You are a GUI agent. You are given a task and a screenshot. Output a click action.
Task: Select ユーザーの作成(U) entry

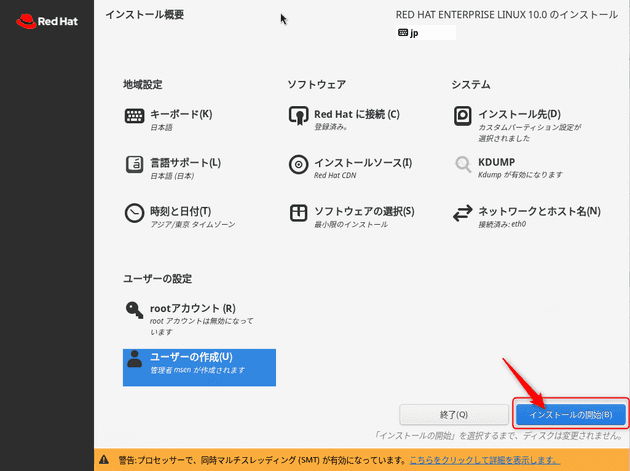[x=199, y=367]
